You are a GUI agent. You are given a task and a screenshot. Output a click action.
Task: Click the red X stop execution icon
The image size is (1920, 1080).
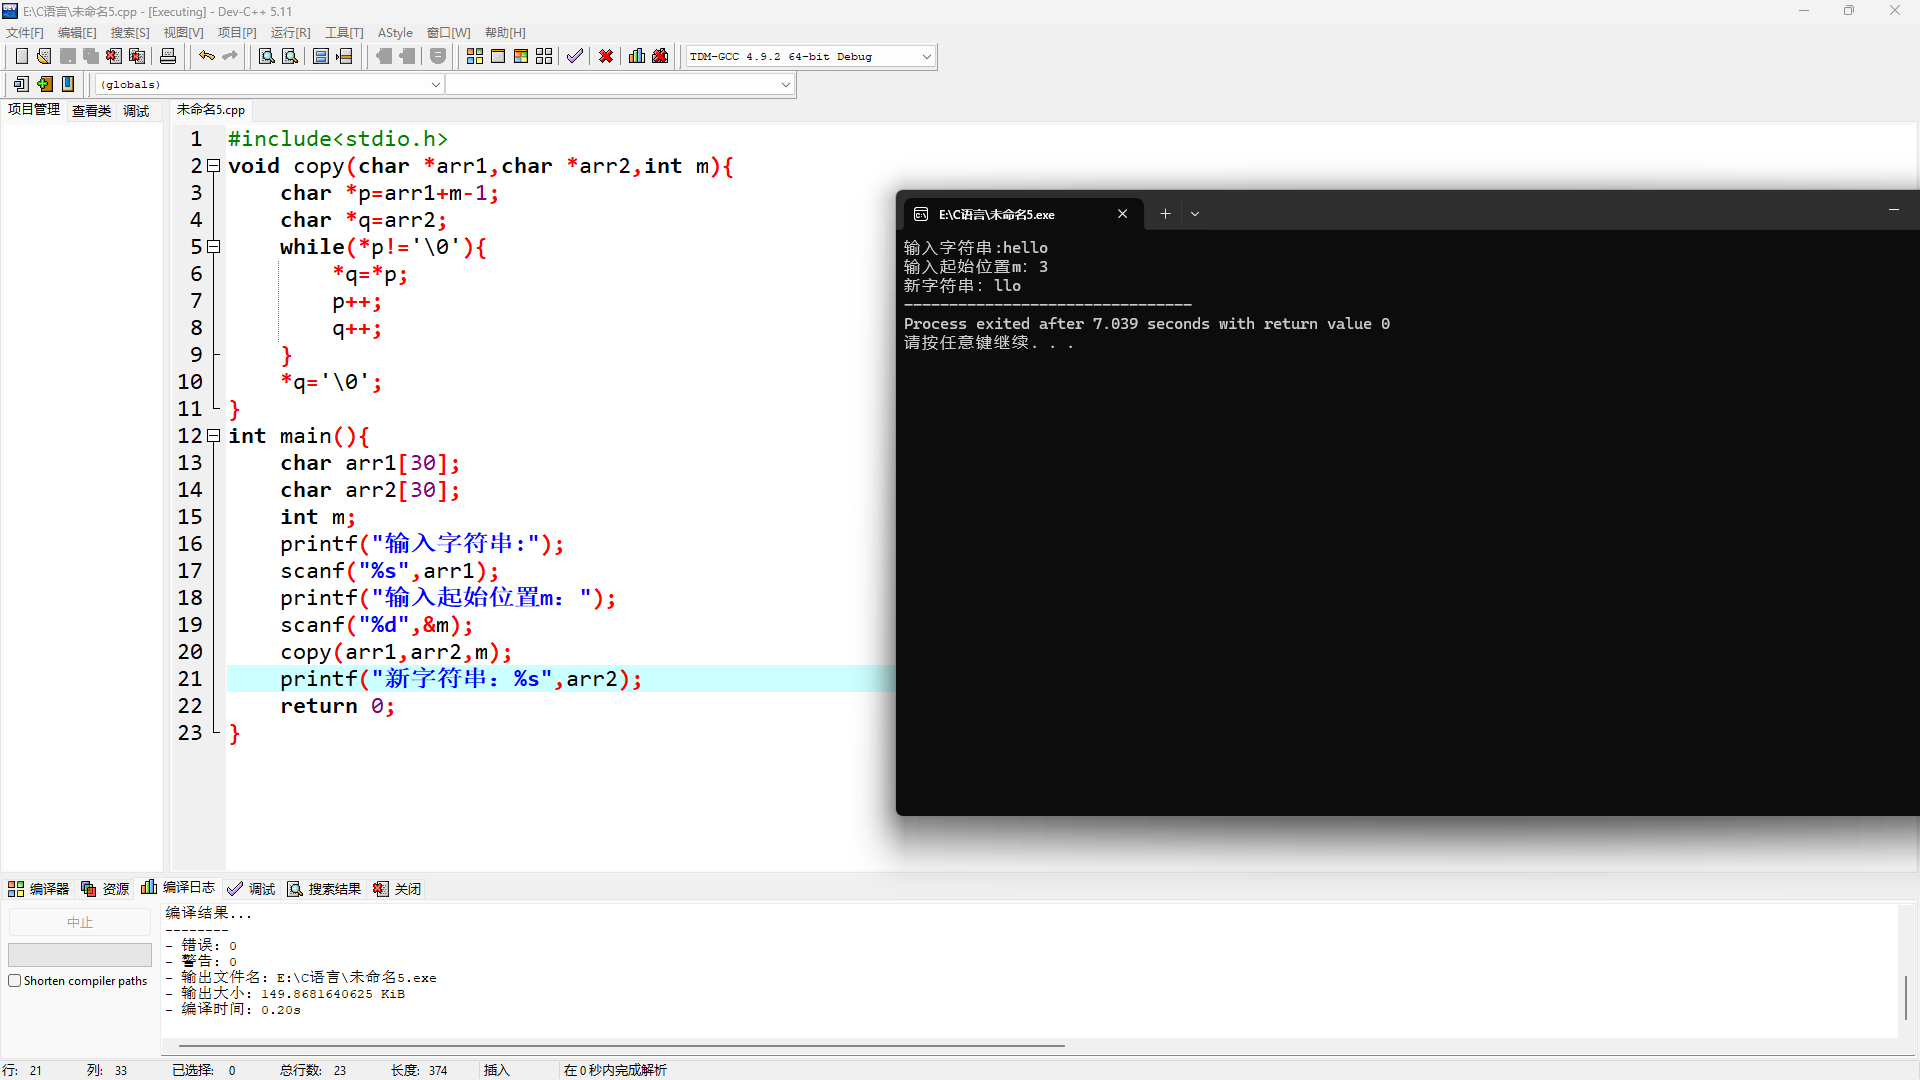(x=606, y=56)
